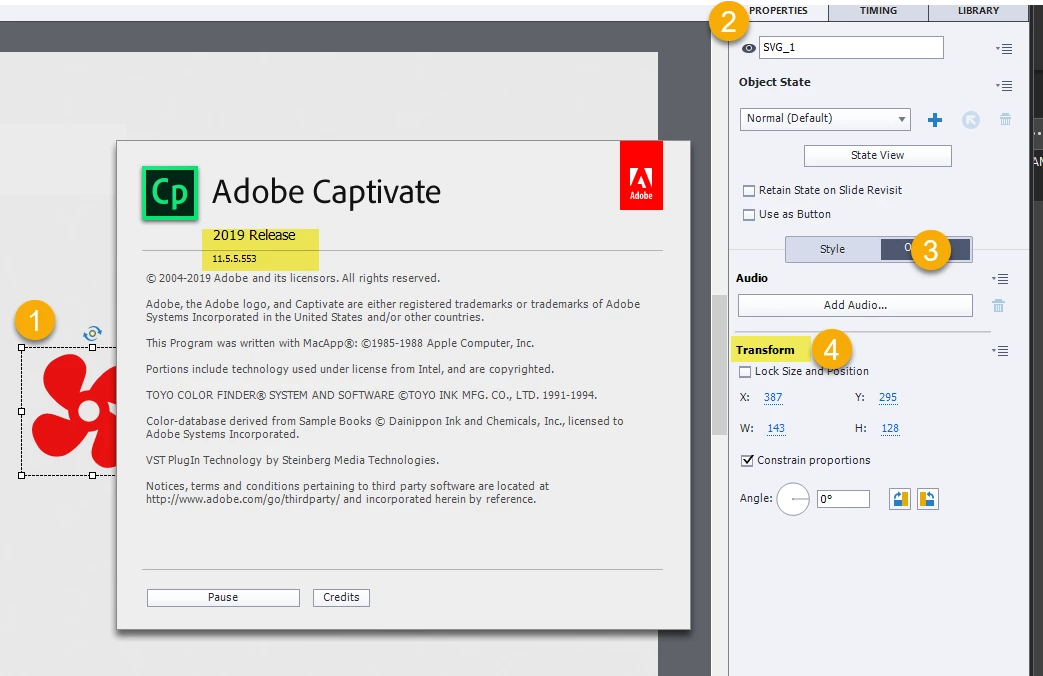
Task: Click the reset state circular arrow icon
Action: (x=970, y=120)
